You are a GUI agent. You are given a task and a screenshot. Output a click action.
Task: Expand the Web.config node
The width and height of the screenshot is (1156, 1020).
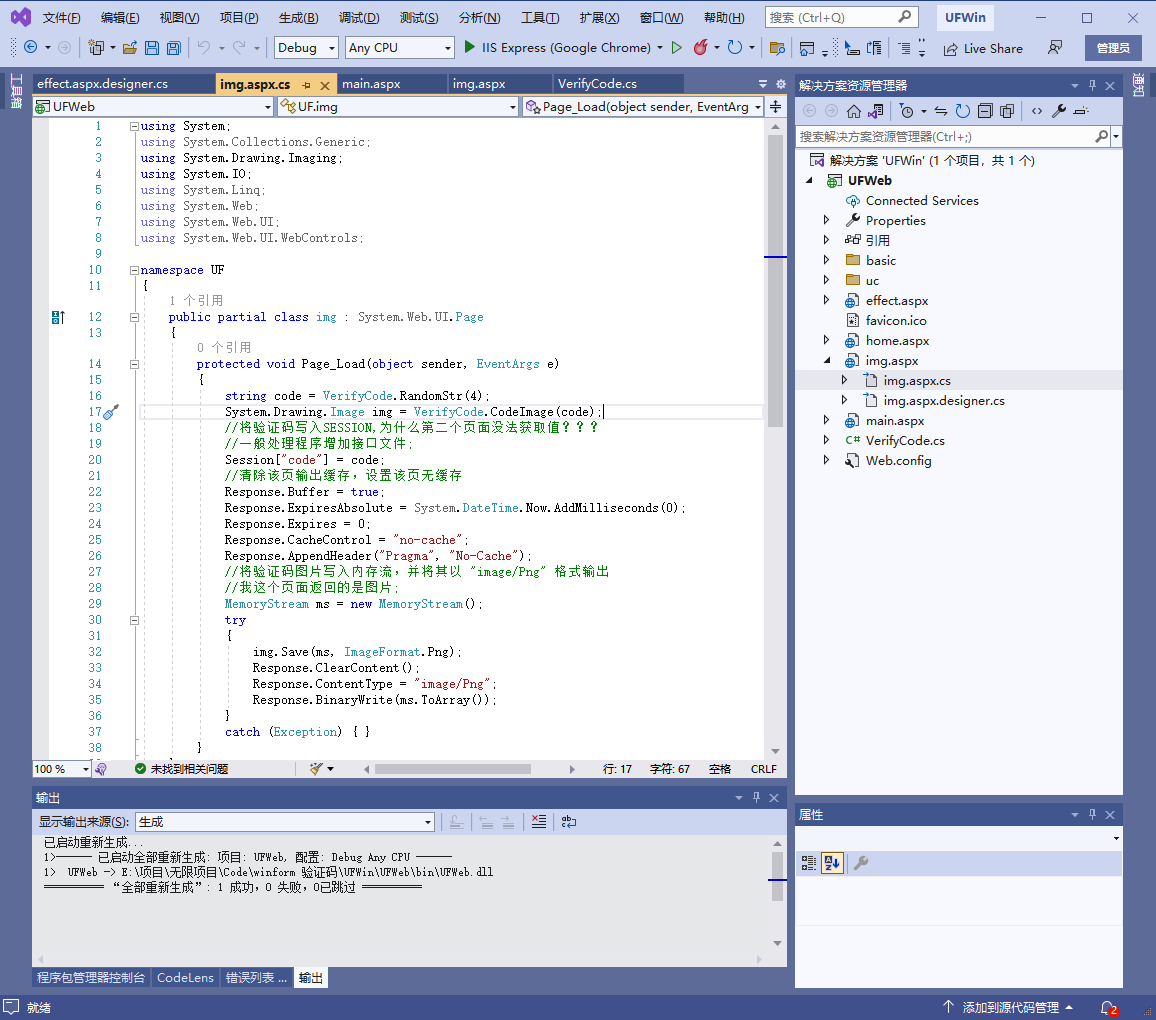click(826, 460)
